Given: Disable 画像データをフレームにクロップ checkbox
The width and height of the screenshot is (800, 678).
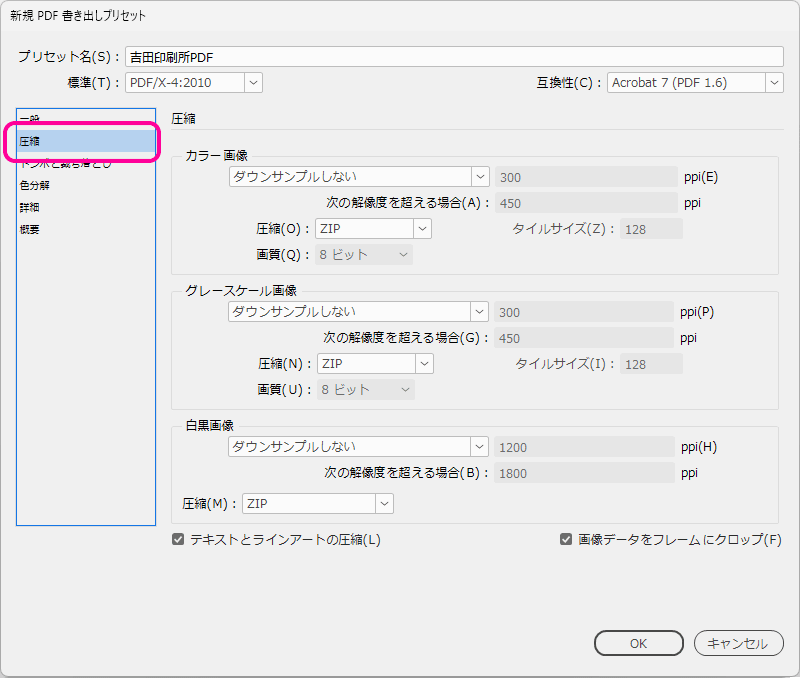Looking at the screenshot, I should coord(567,539).
